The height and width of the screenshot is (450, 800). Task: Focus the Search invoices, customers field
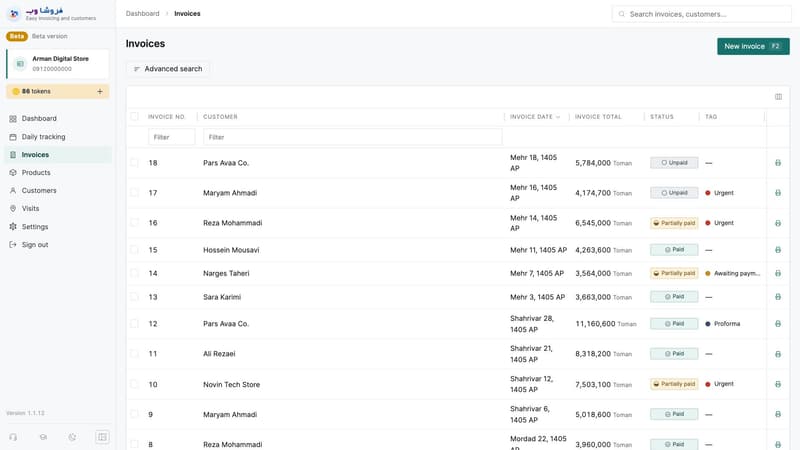tap(702, 14)
